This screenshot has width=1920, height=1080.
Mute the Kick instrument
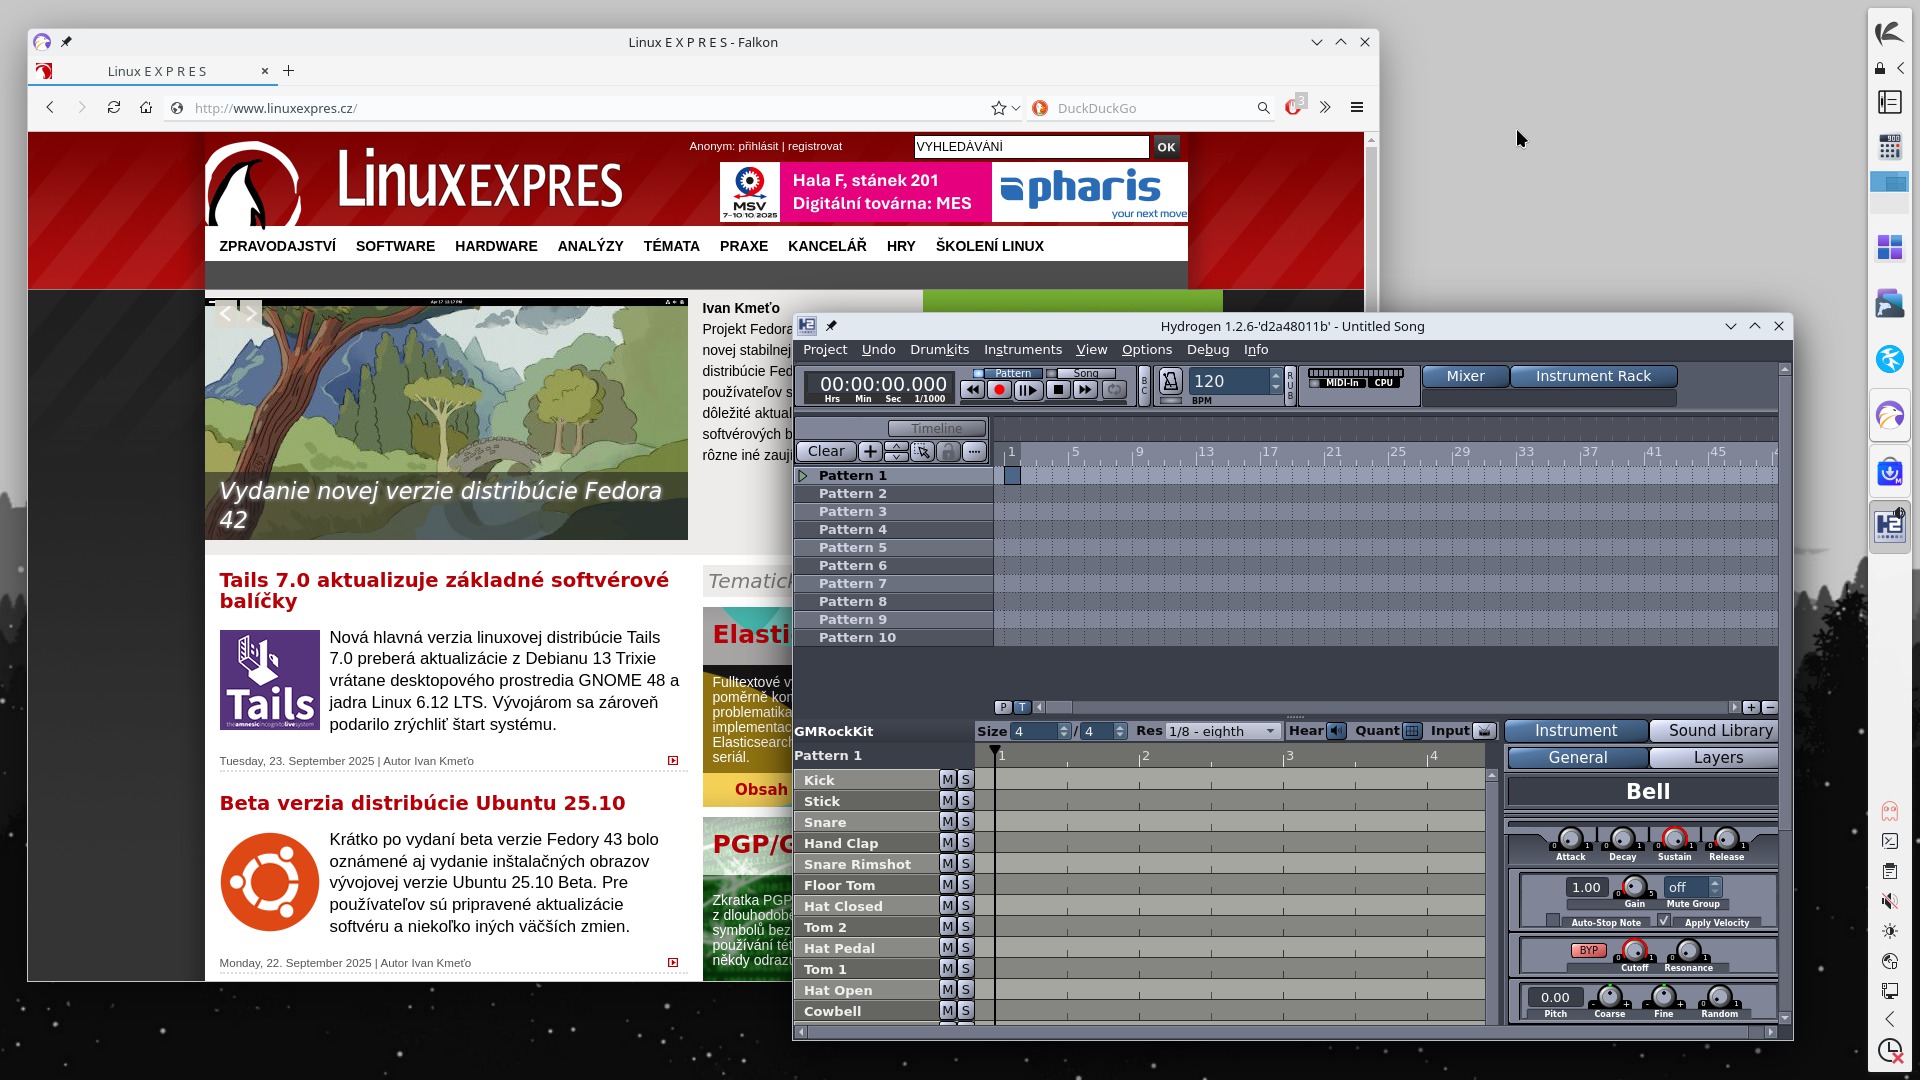pos(947,780)
